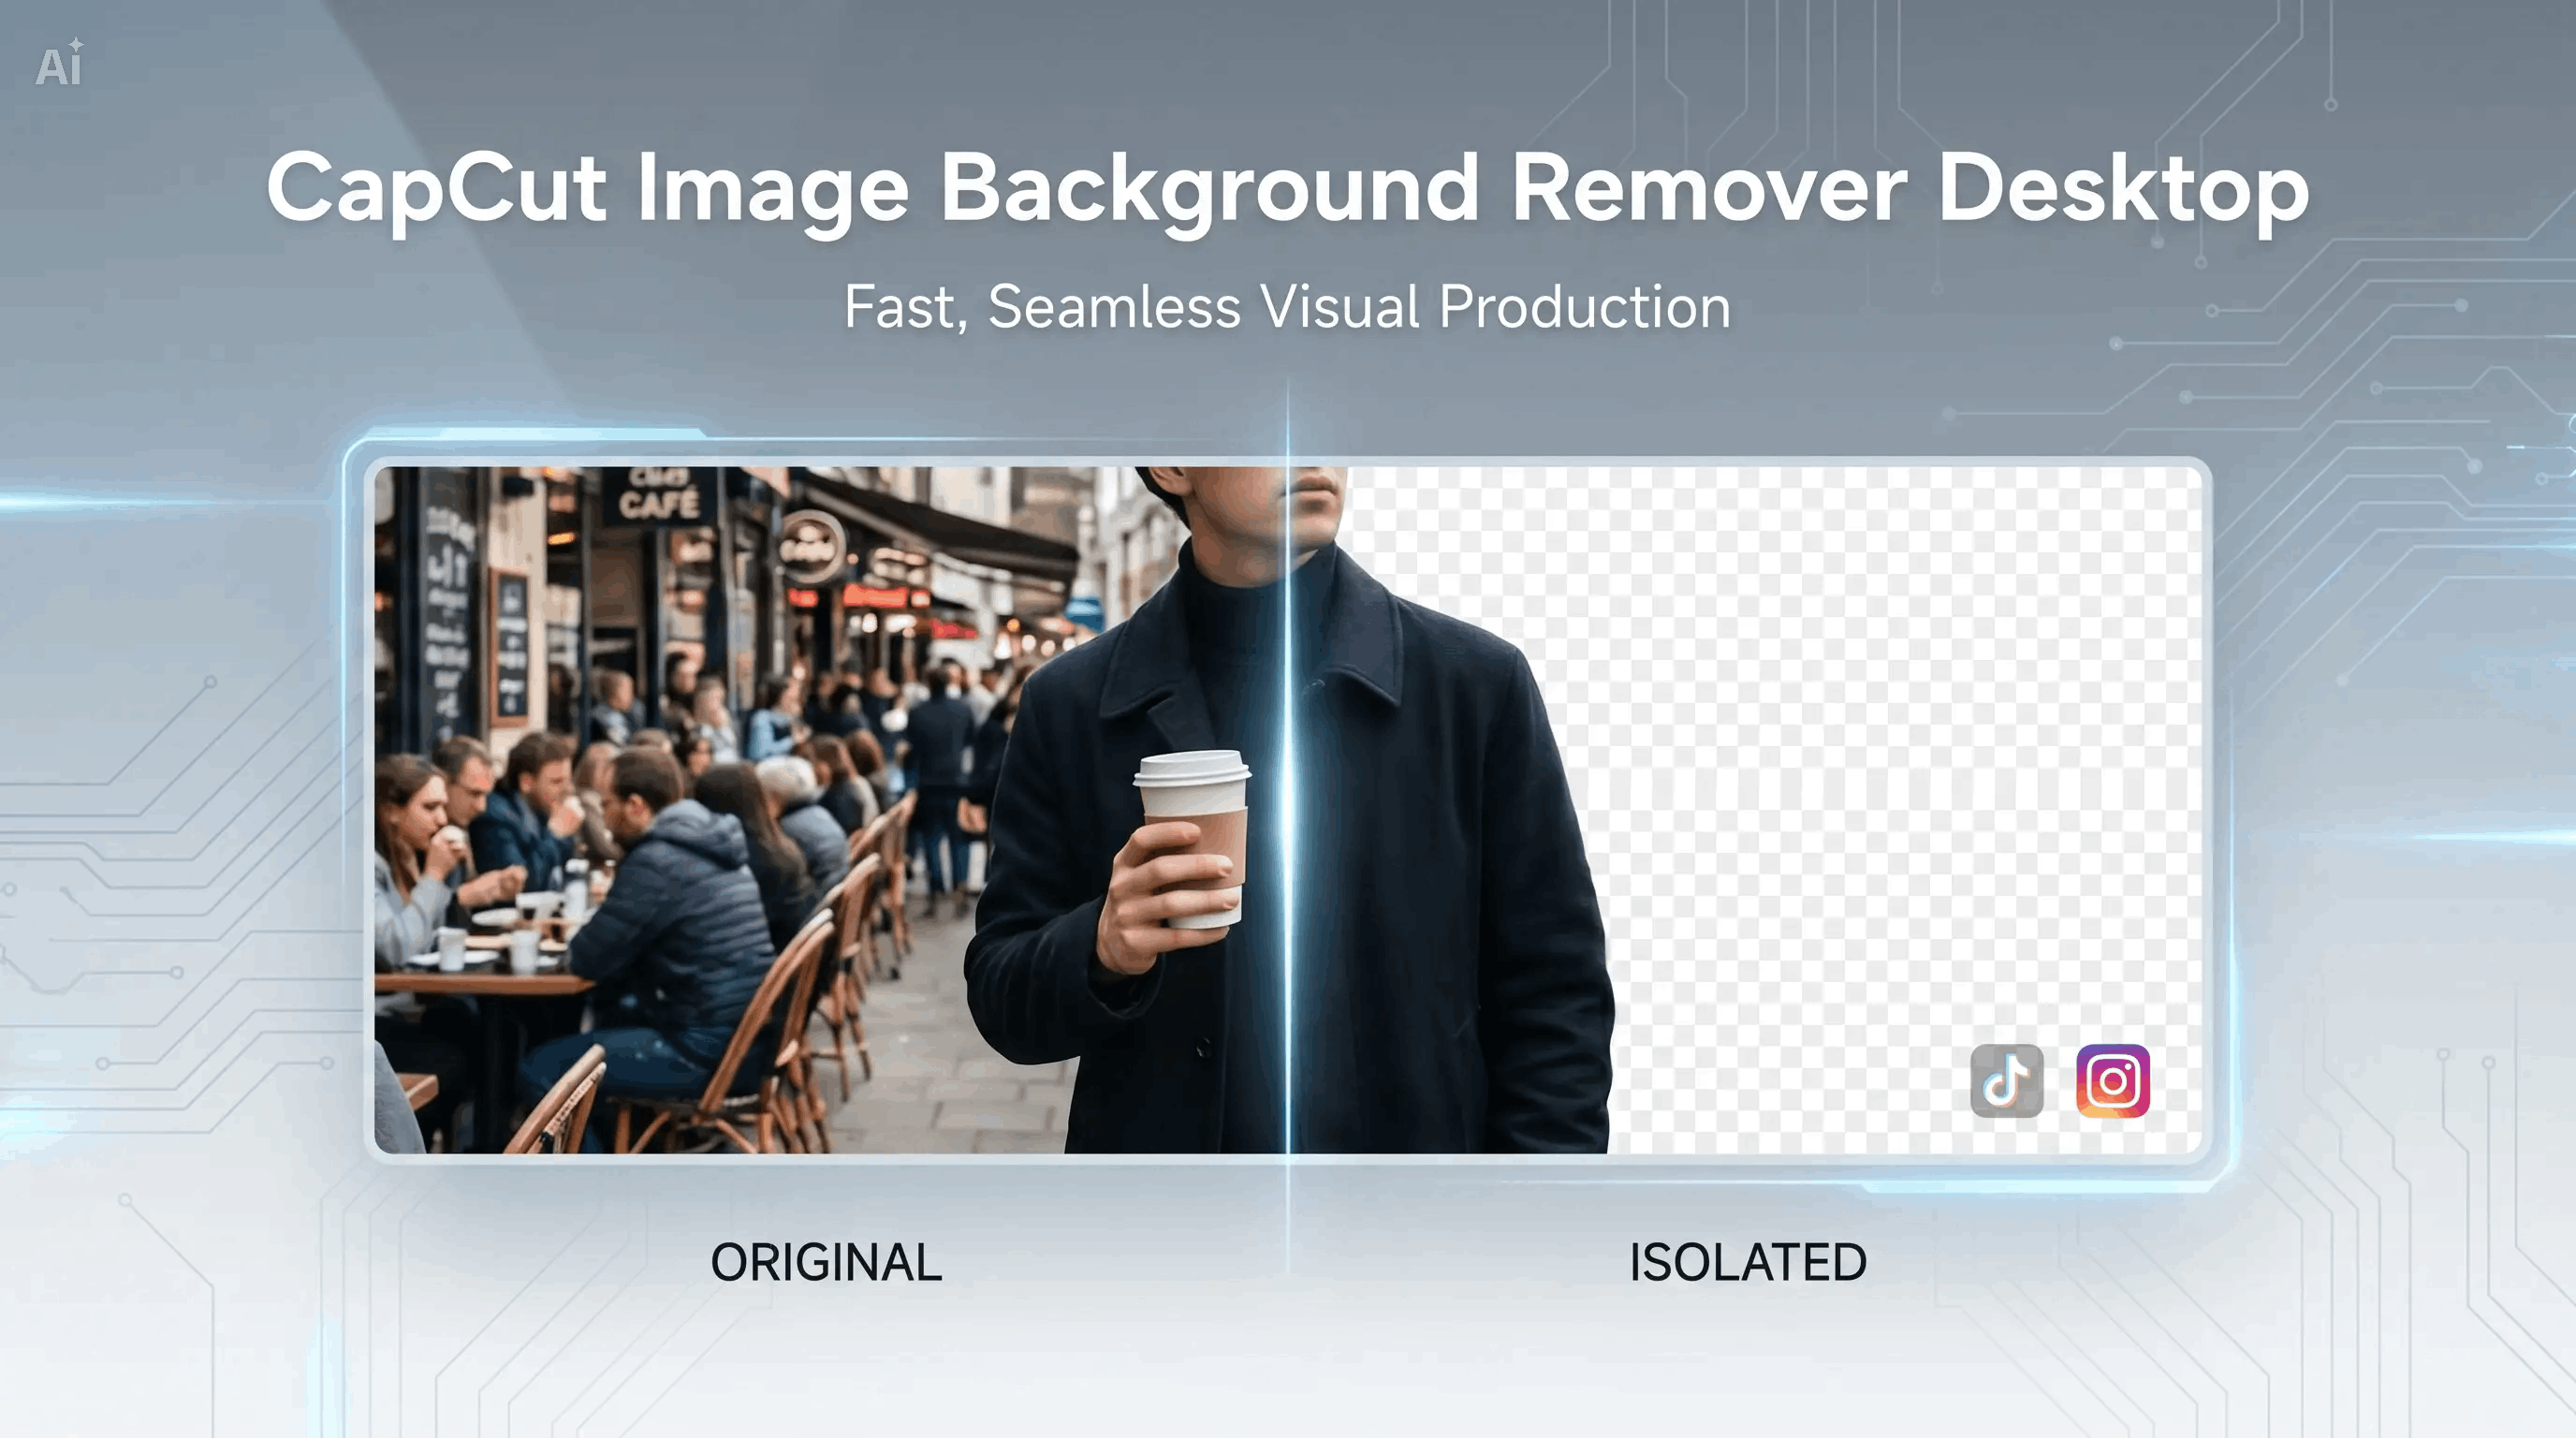Viewport: 2576px width, 1438px height.
Task: Click the CapCut Image Background Remover title
Action: (x=1287, y=188)
